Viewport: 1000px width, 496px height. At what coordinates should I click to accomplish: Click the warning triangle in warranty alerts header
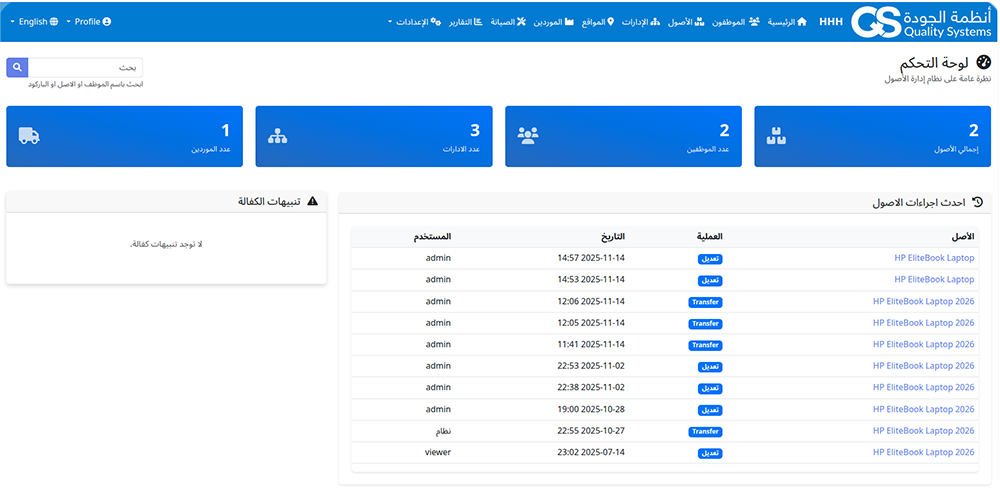click(312, 201)
